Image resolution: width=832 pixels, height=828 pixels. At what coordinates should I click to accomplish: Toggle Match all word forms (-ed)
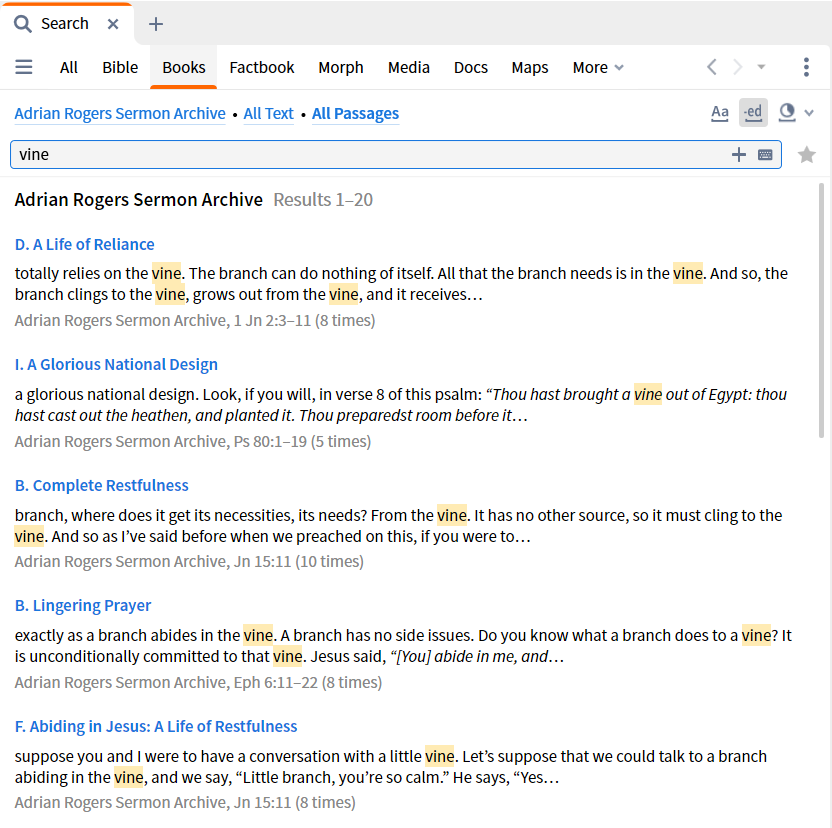point(753,113)
